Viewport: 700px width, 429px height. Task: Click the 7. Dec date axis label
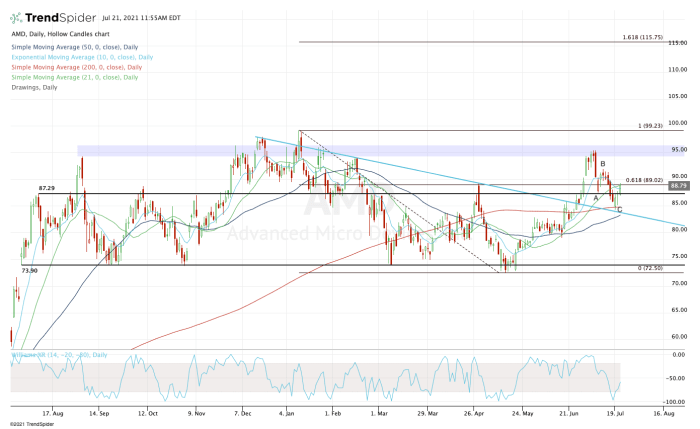pos(242,414)
